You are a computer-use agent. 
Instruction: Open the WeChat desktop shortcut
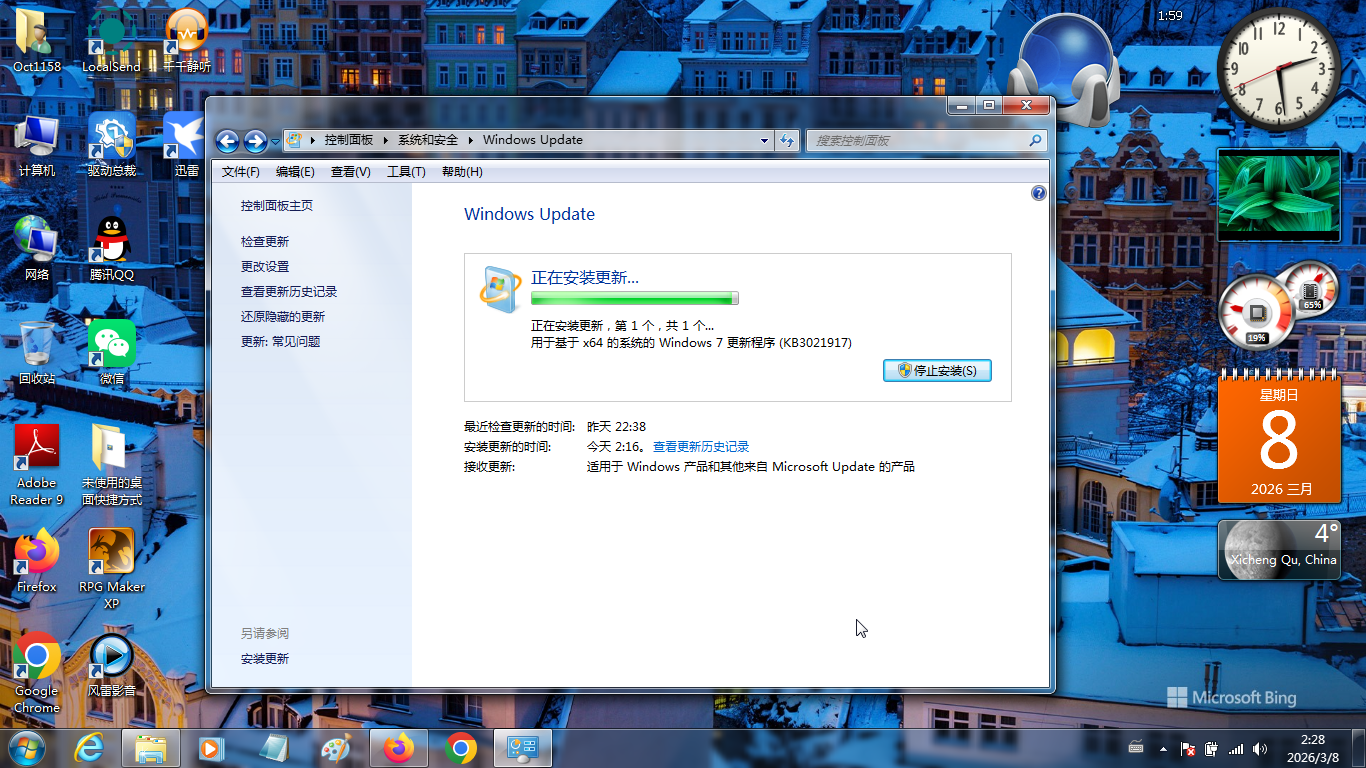(111, 345)
